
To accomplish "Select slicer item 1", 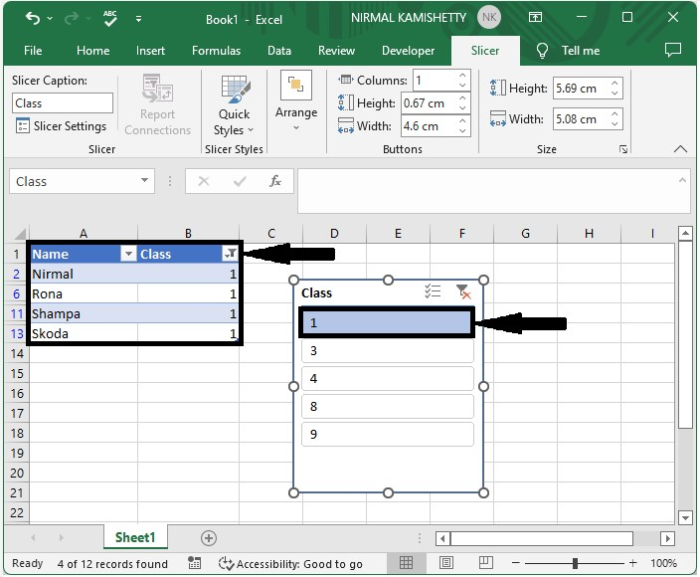I will click(x=387, y=322).
